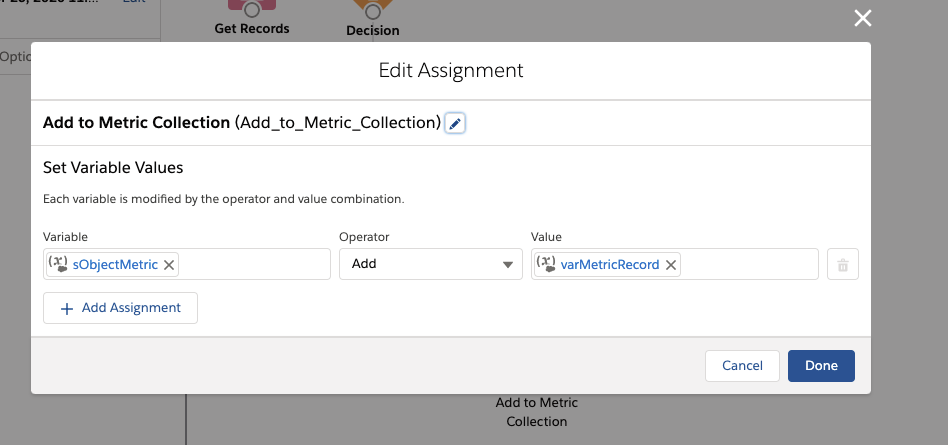Click the variable icon in sObjectMetric pill
Screen dimensions: 948x445
point(58,265)
